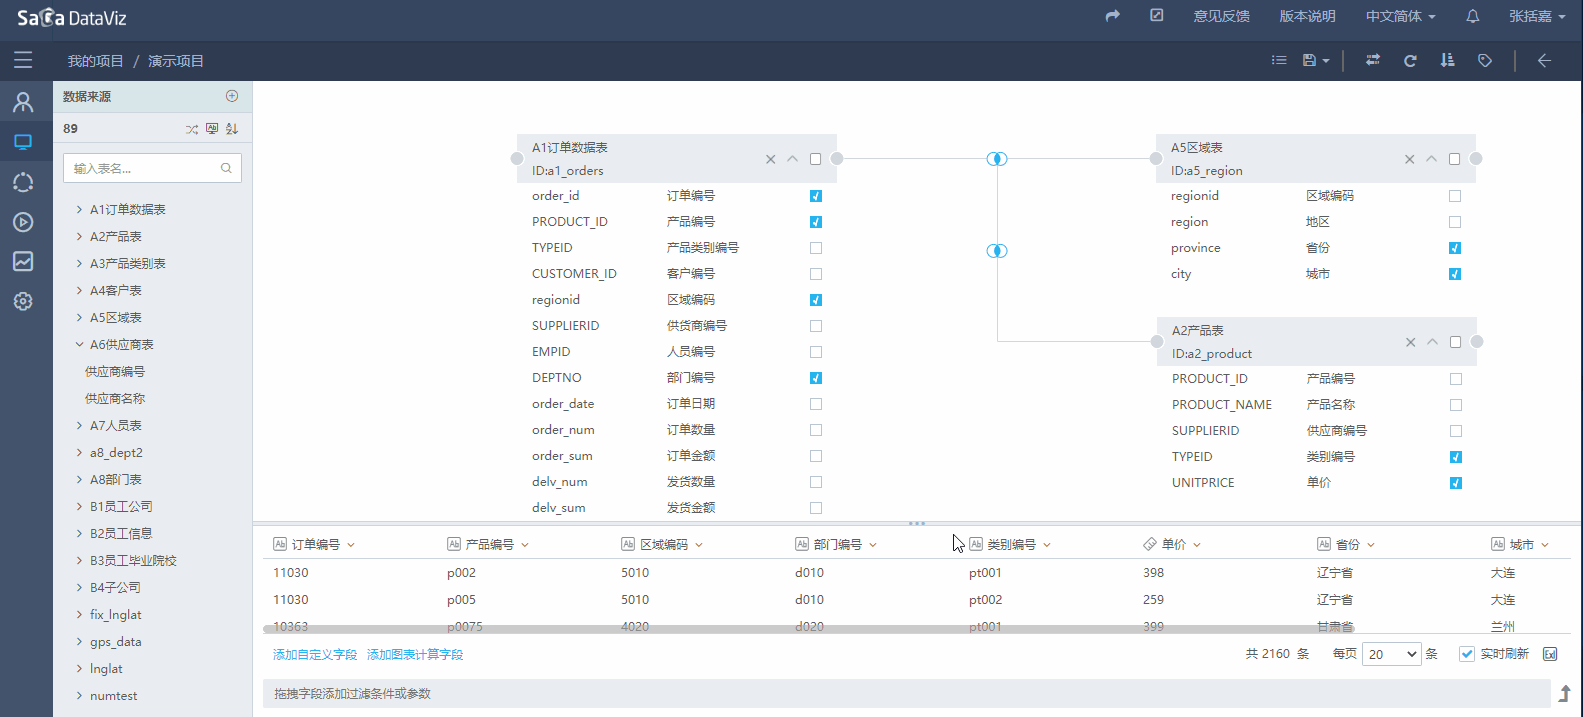The width and height of the screenshot is (1583, 717).
Task: Open the 中文简体 language menu
Action: [1401, 16]
